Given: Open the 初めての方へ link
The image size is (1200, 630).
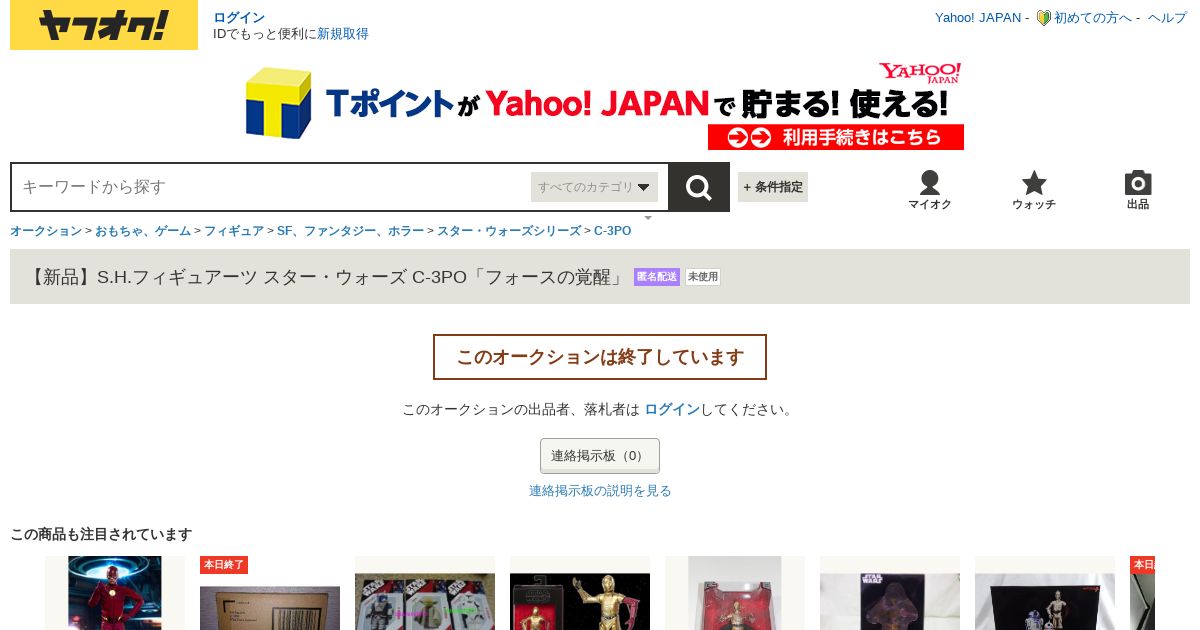Looking at the screenshot, I should tap(1093, 18).
